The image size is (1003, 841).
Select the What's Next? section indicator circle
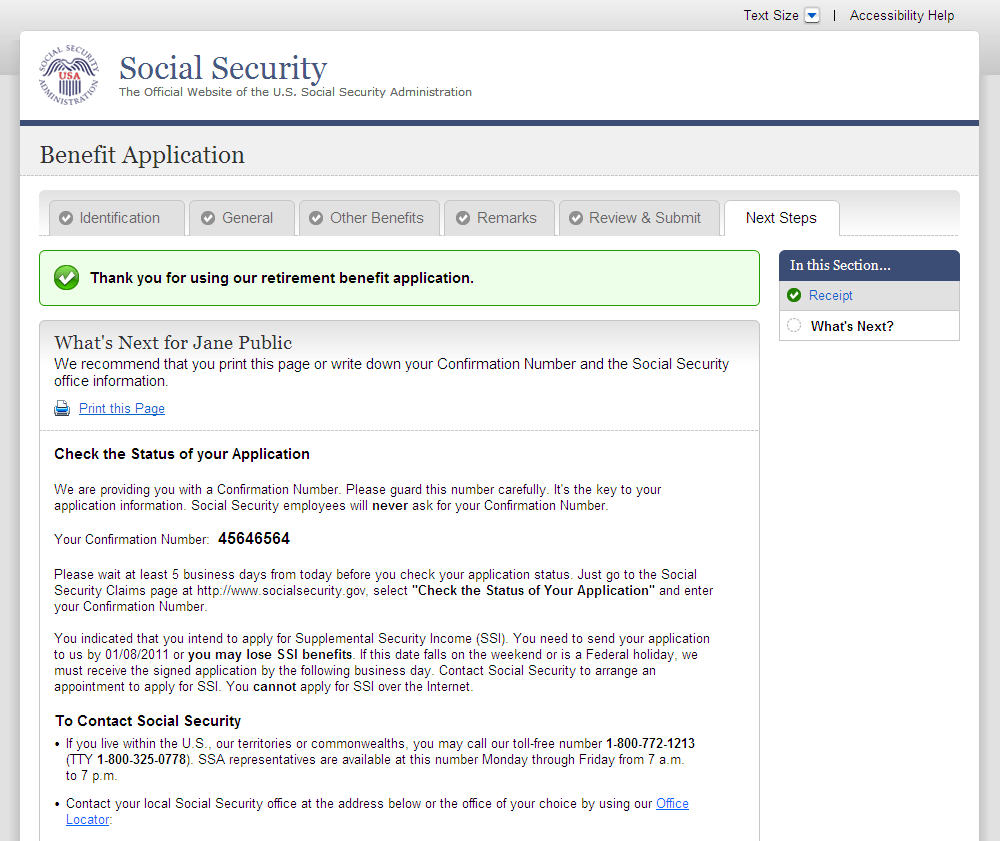(x=794, y=326)
